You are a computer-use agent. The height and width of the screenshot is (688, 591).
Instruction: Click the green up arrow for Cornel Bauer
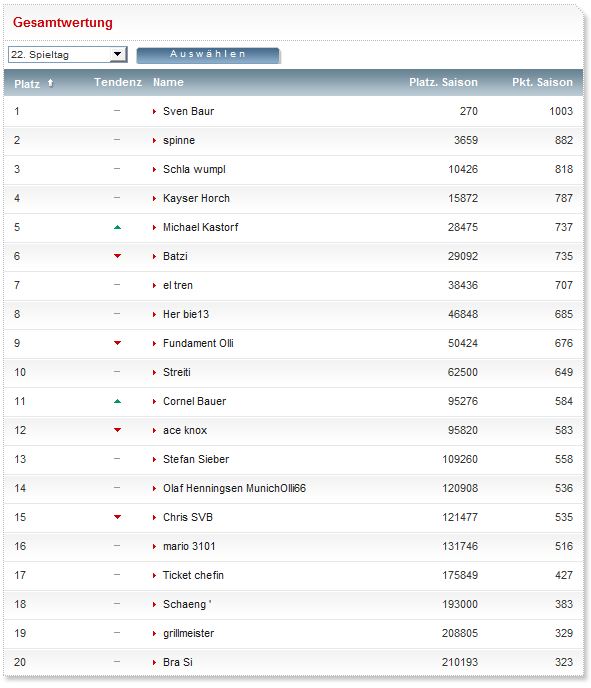[x=117, y=401]
